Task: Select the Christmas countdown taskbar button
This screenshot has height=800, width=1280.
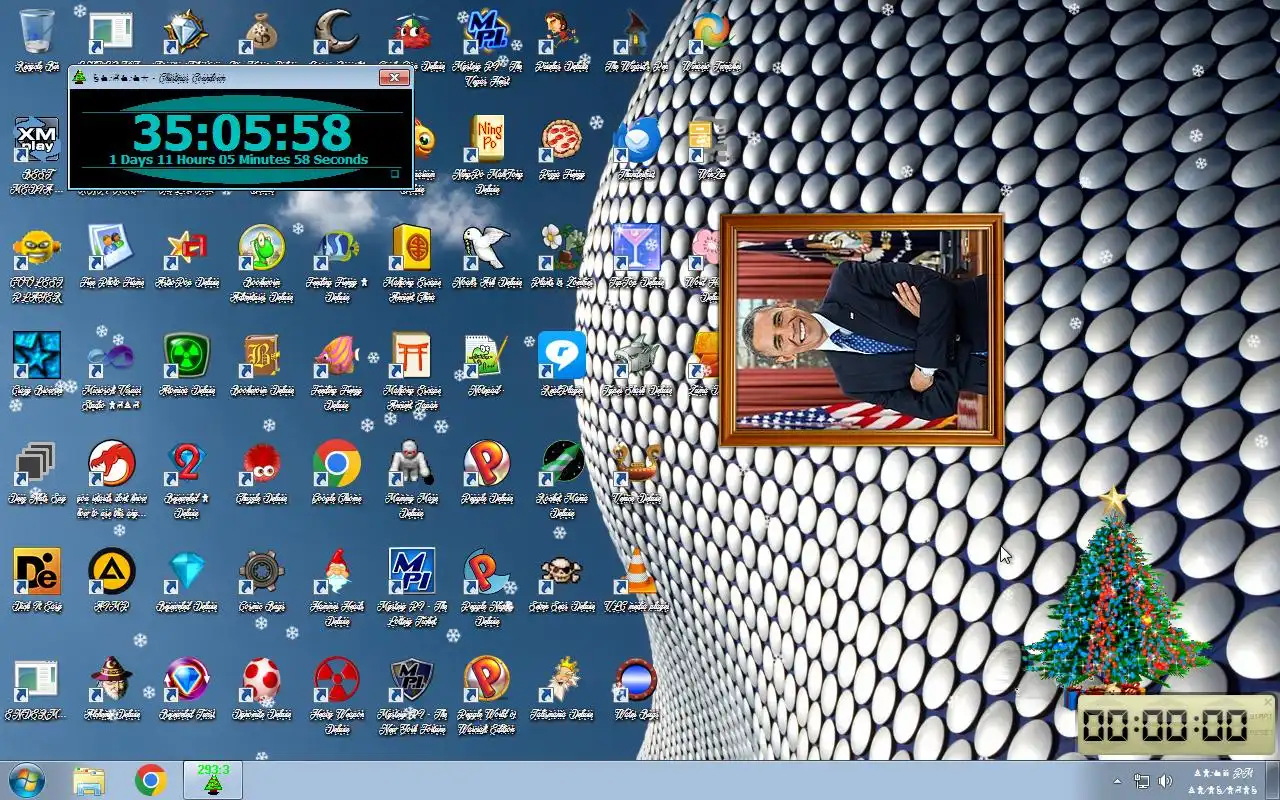Action: (213, 780)
